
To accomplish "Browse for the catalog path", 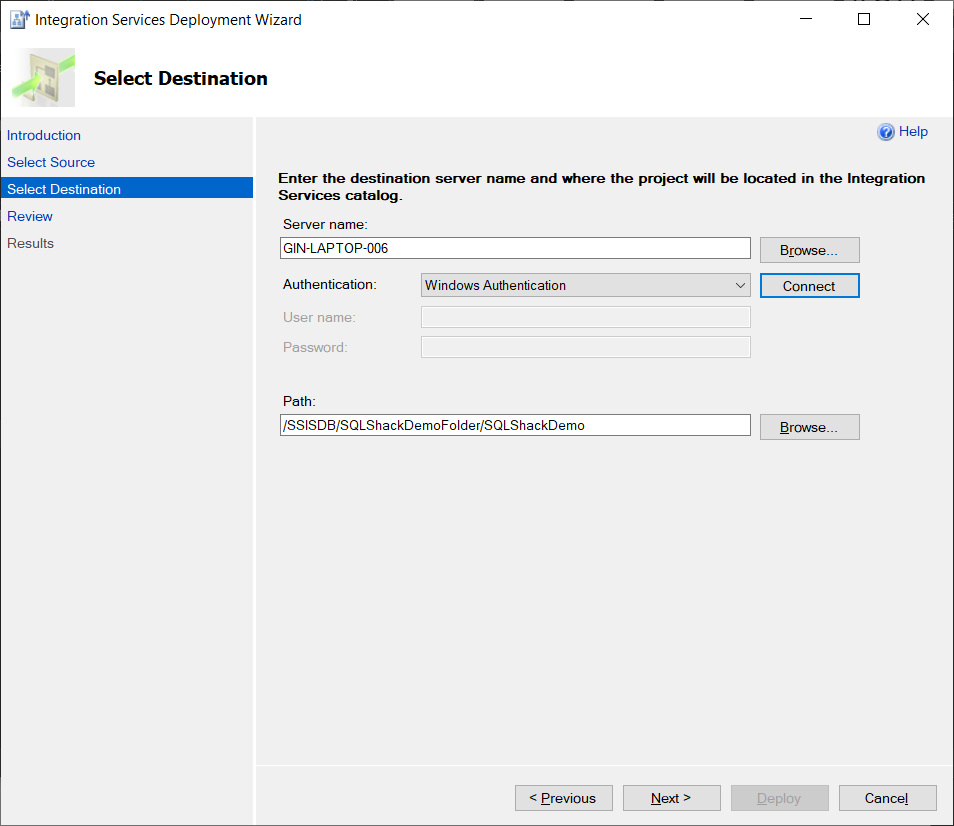I will [809, 427].
